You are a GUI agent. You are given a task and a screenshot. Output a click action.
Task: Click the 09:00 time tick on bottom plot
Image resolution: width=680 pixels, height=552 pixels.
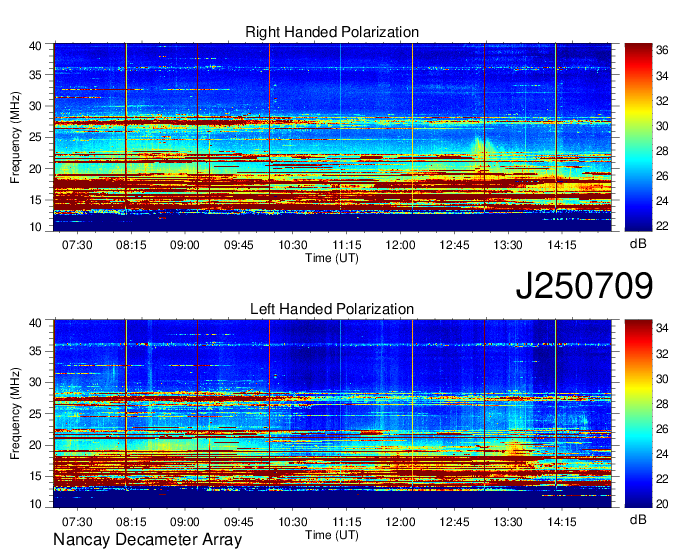coord(185,522)
